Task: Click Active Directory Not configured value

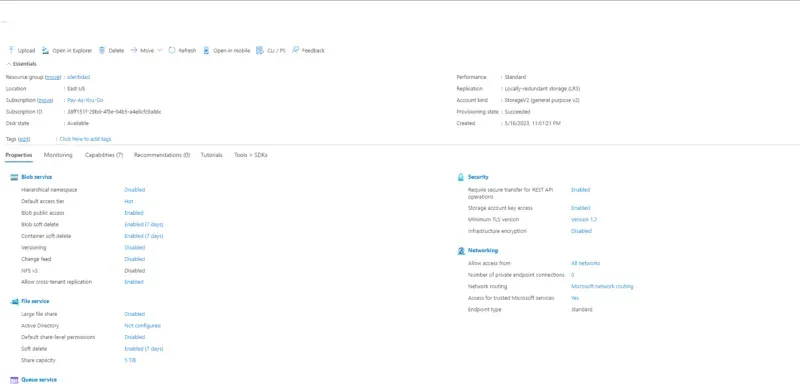Action: click(x=143, y=326)
